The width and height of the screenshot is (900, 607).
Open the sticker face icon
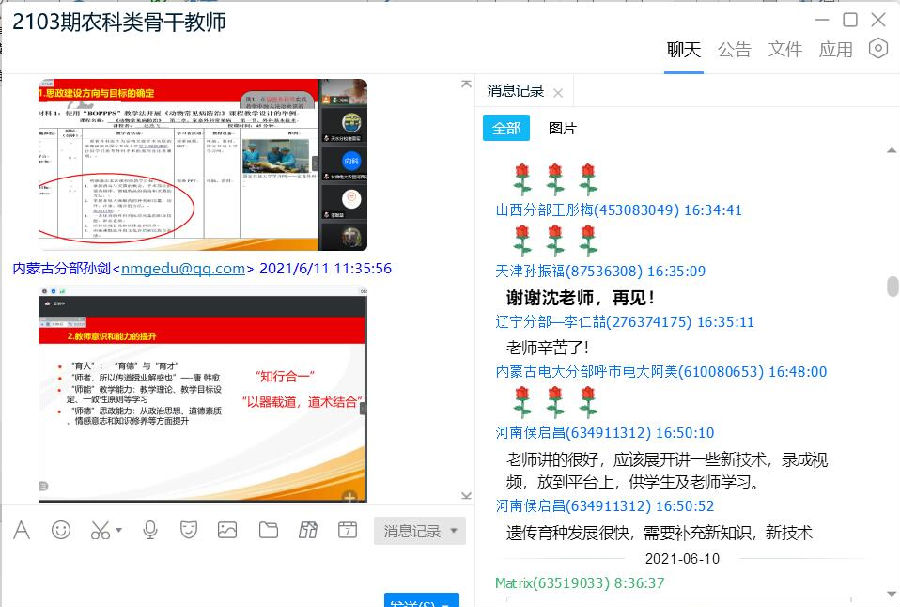point(188,530)
